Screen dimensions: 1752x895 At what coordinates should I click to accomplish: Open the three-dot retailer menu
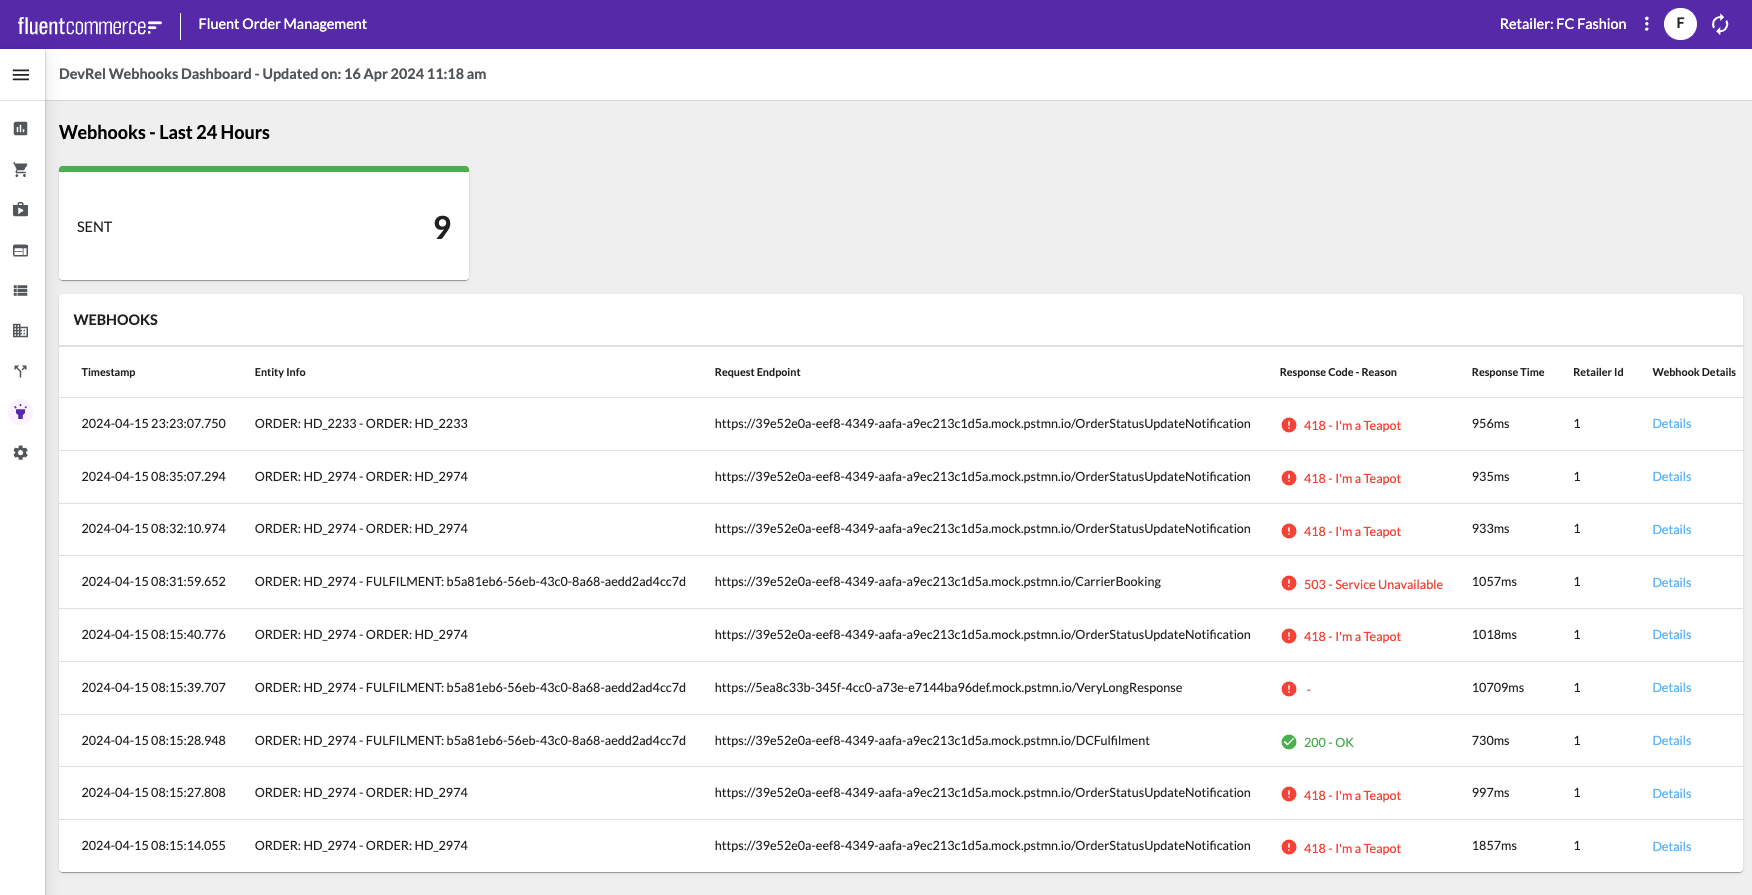(1646, 24)
